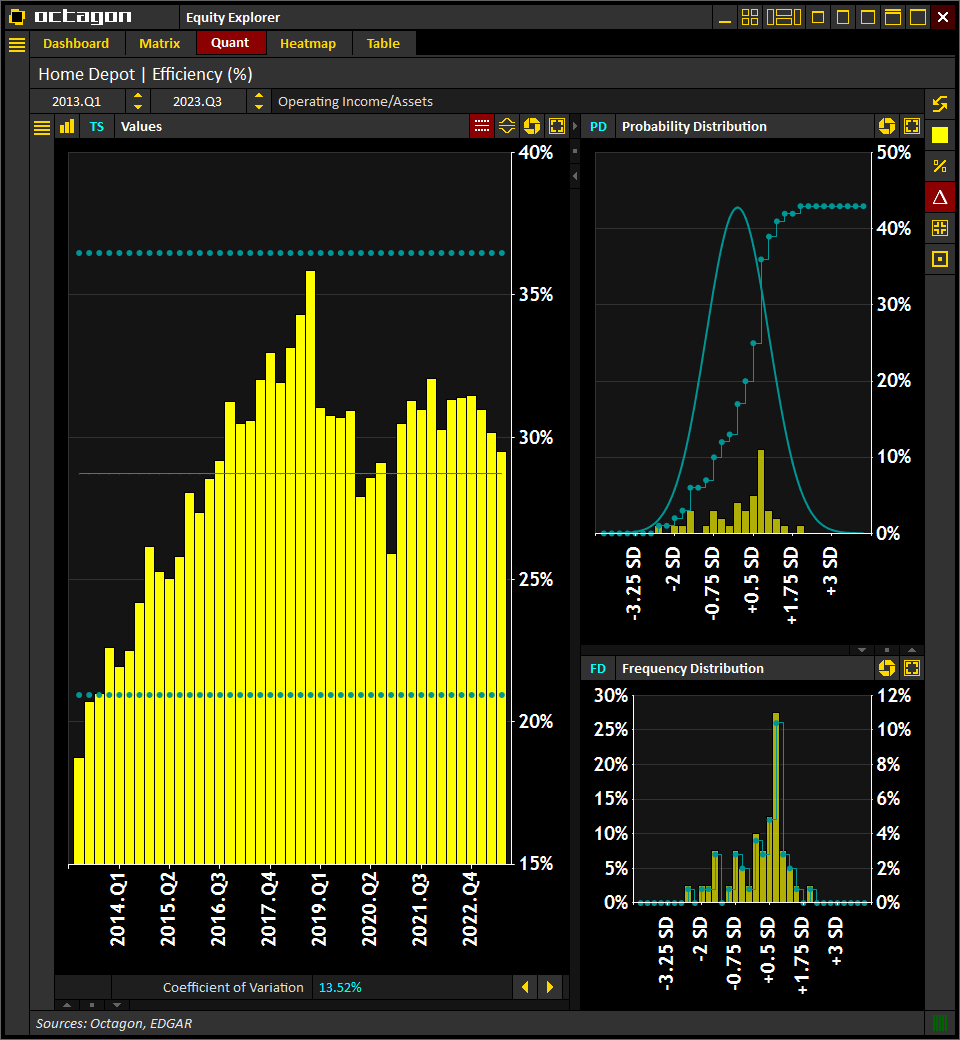The width and height of the screenshot is (960, 1040).
Task: Open the Table tab
Action: coord(383,44)
